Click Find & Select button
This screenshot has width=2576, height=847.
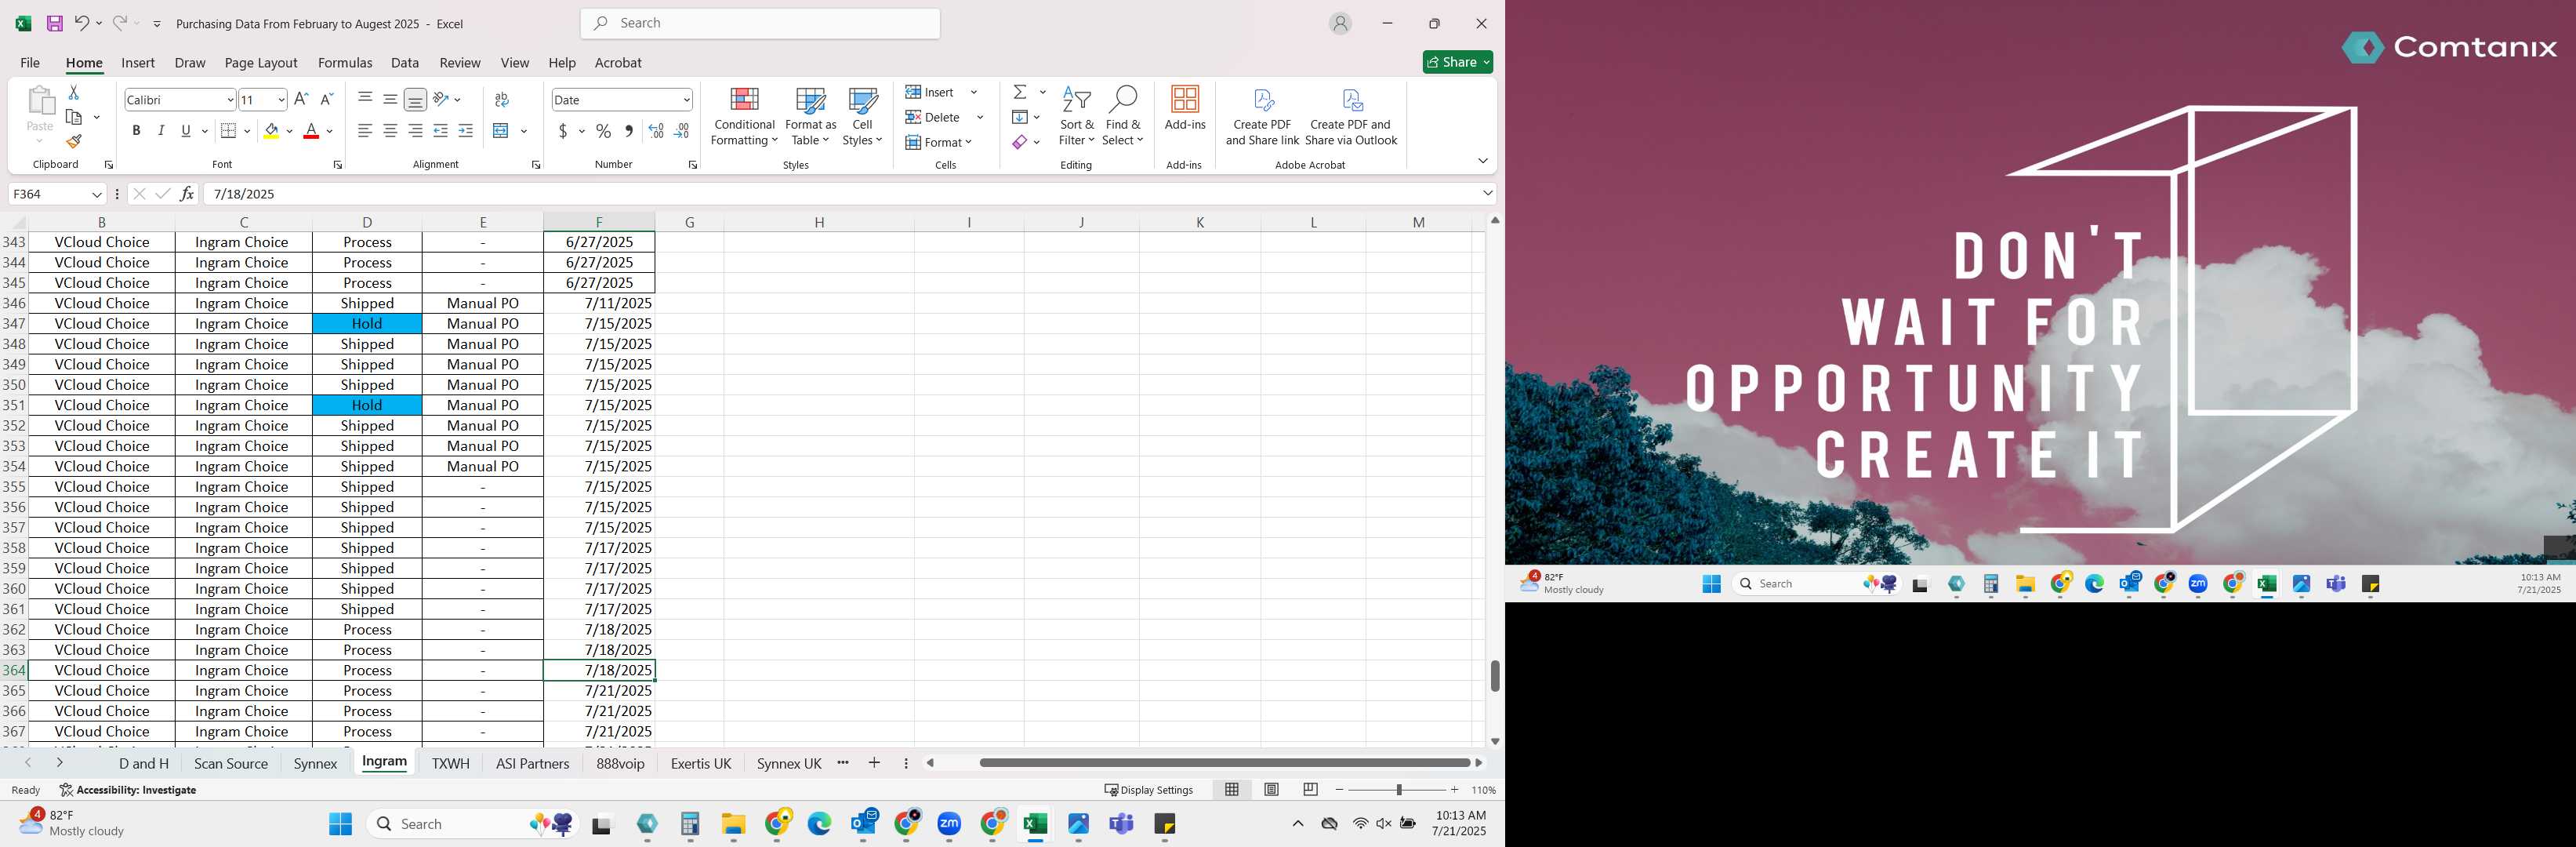click(x=1122, y=117)
